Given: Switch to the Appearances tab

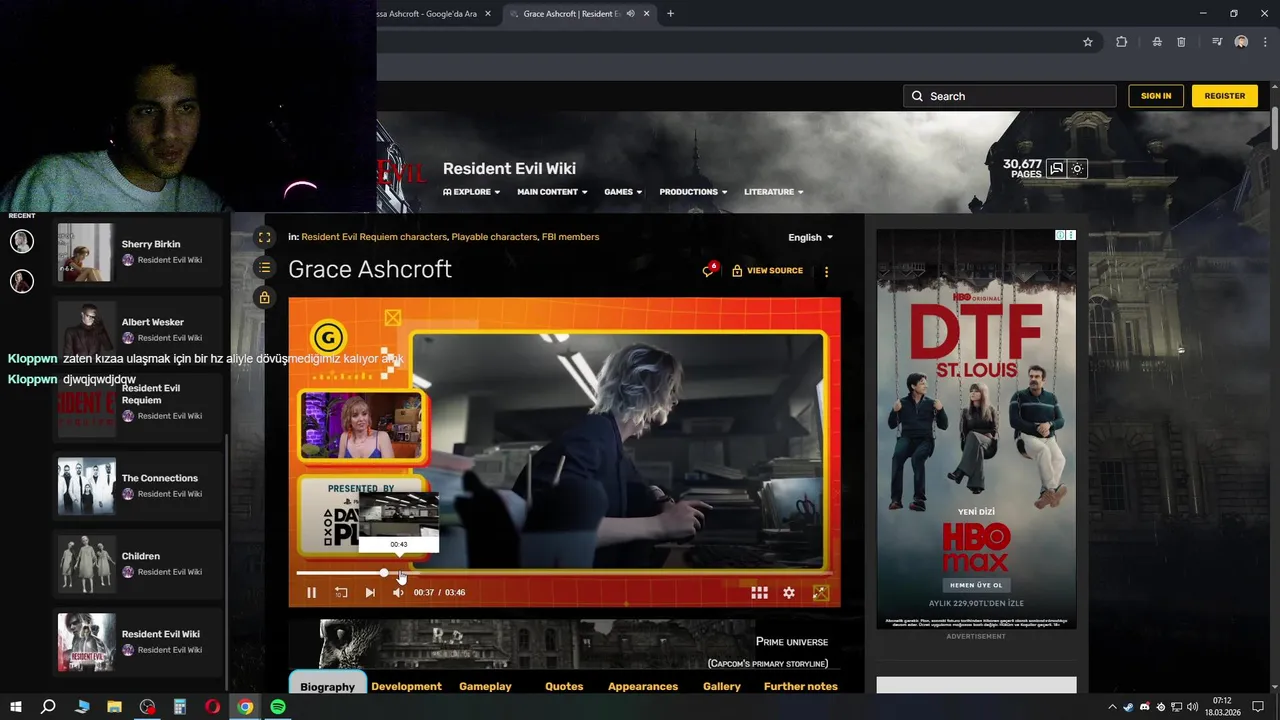Looking at the screenshot, I should (643, 686).
